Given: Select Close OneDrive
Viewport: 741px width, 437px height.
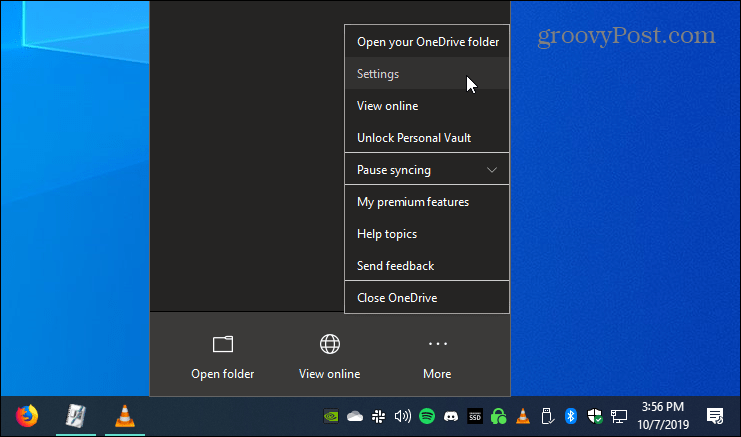Looking at the screenshot, I should 427,298.
